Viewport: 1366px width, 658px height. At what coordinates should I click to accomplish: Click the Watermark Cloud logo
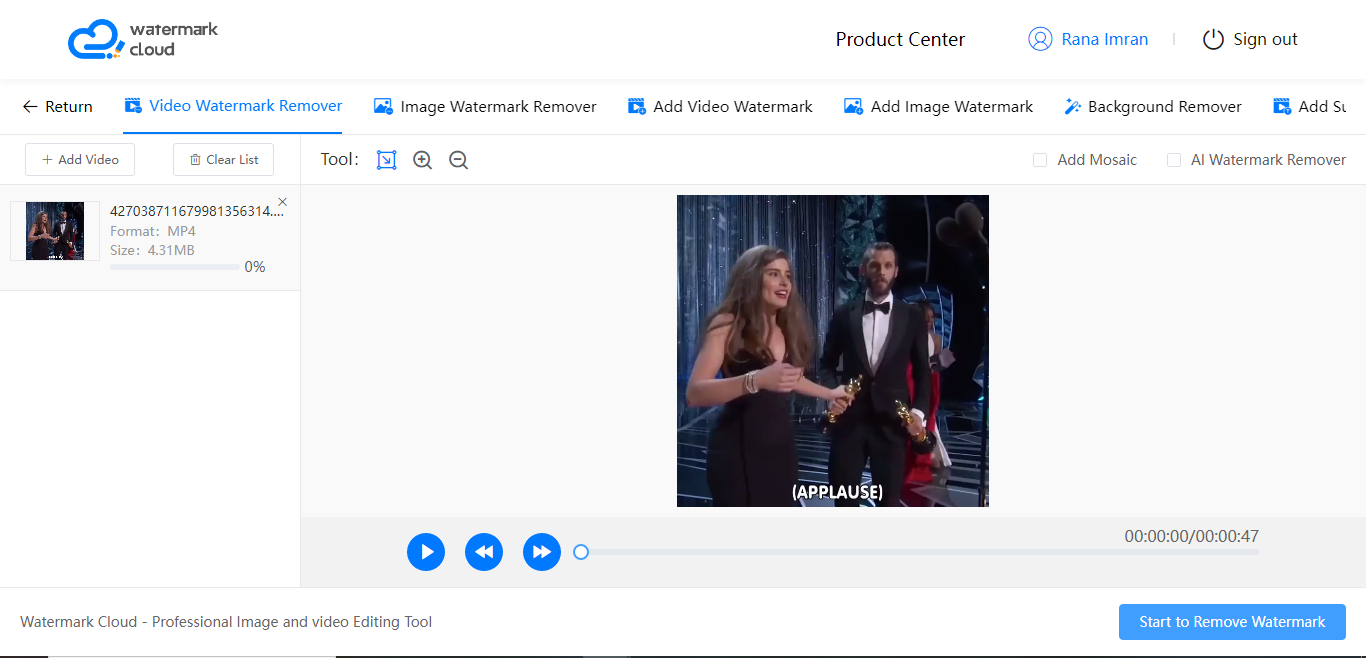[142, 39]
